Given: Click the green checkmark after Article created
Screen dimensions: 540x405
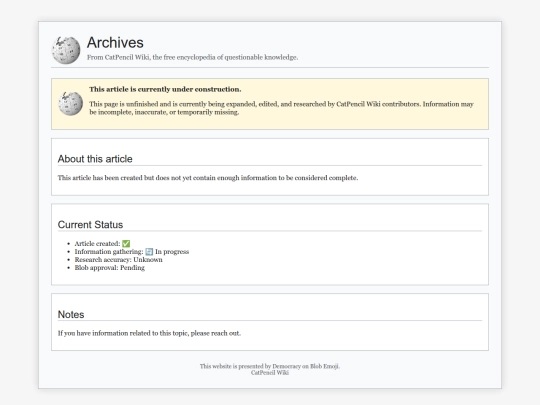Looking at the screenshot, I should (126, 244).
